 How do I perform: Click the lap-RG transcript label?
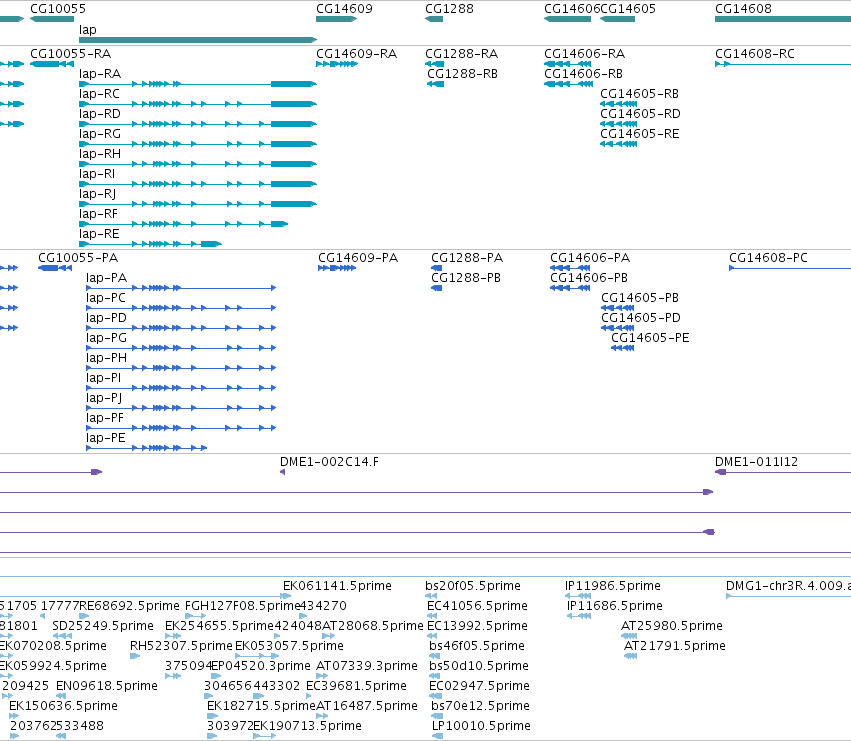point(100,134)
